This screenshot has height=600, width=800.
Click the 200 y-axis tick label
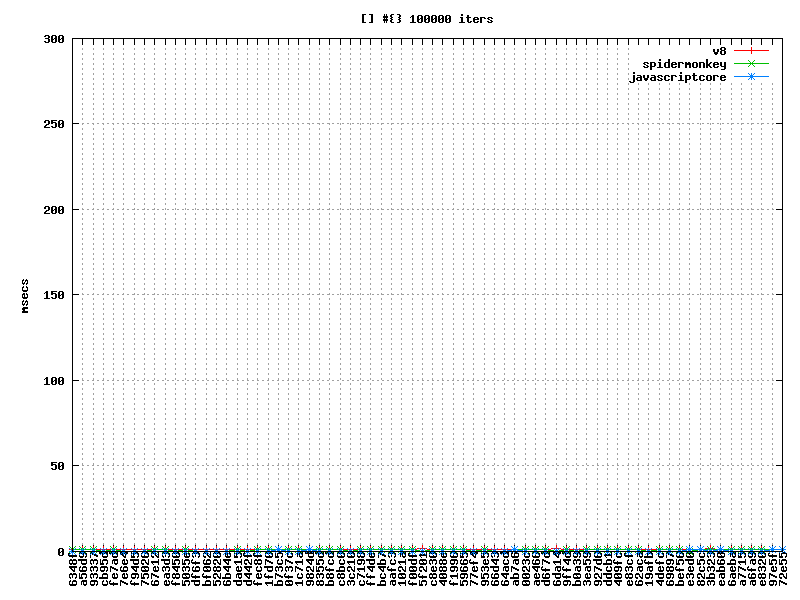click(54, 210)
